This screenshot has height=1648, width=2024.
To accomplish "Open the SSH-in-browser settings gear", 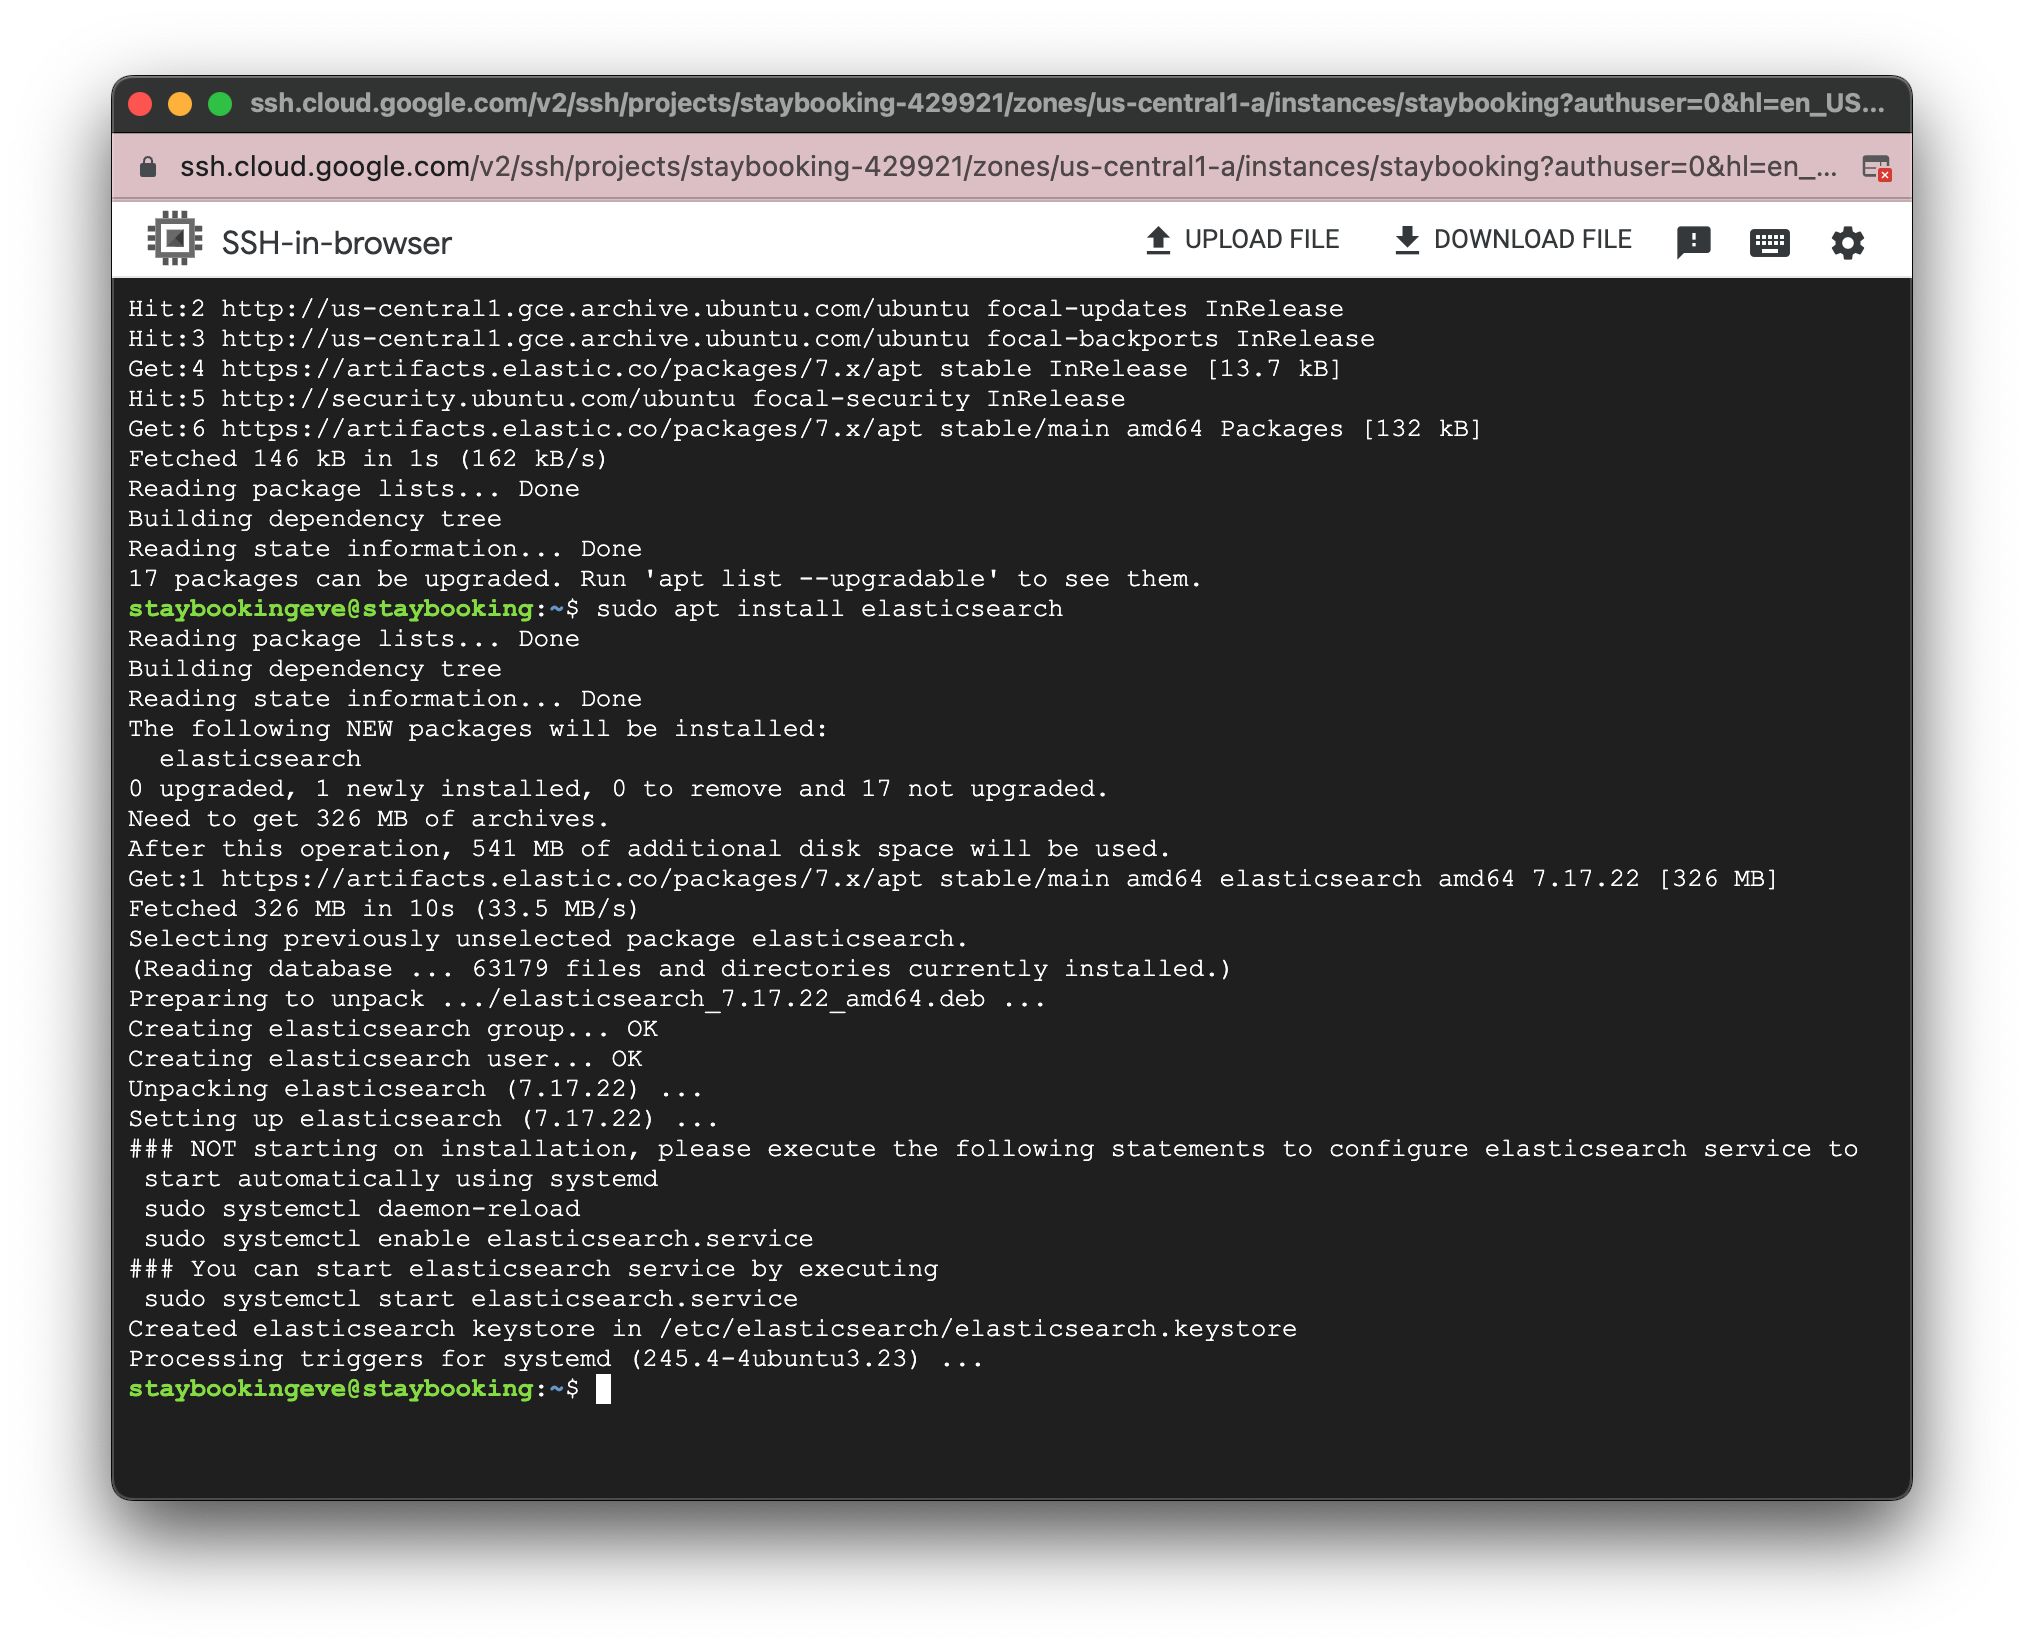I will coord(1847,240).
